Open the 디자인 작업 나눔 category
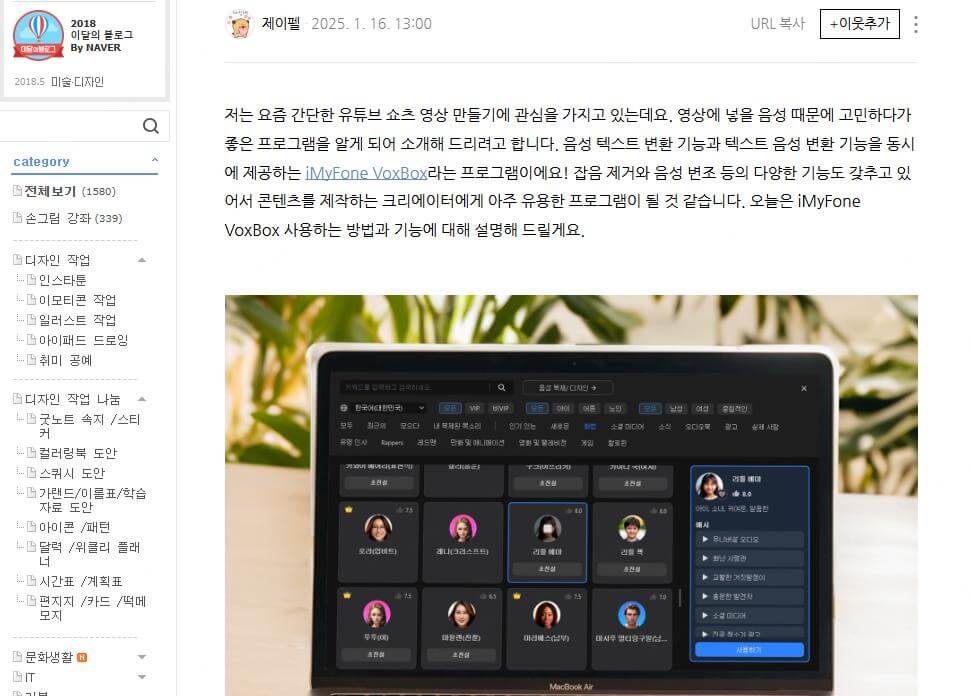Image resolution: width=971 pixels, height=696 pixels. (72, 399)
